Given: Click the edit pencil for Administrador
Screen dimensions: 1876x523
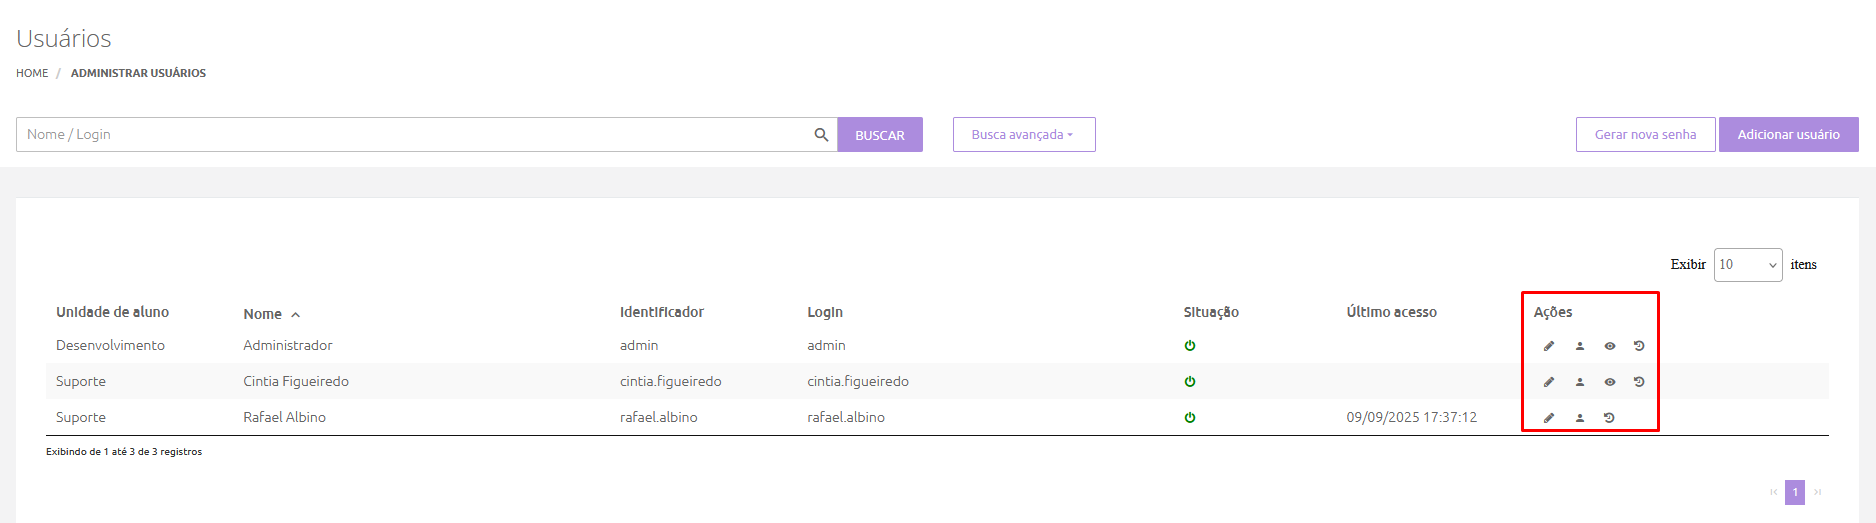Looking at the screenshot, I should (1549, 346).
